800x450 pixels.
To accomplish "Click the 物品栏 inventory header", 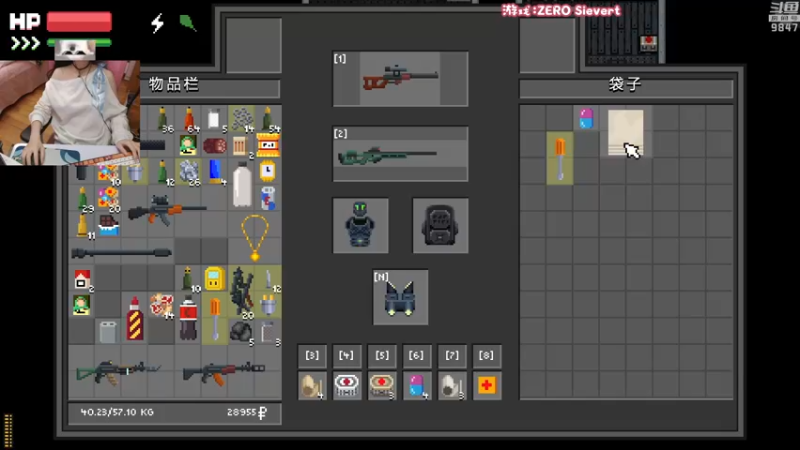I will pyautogui.click(x=173, y=85).
